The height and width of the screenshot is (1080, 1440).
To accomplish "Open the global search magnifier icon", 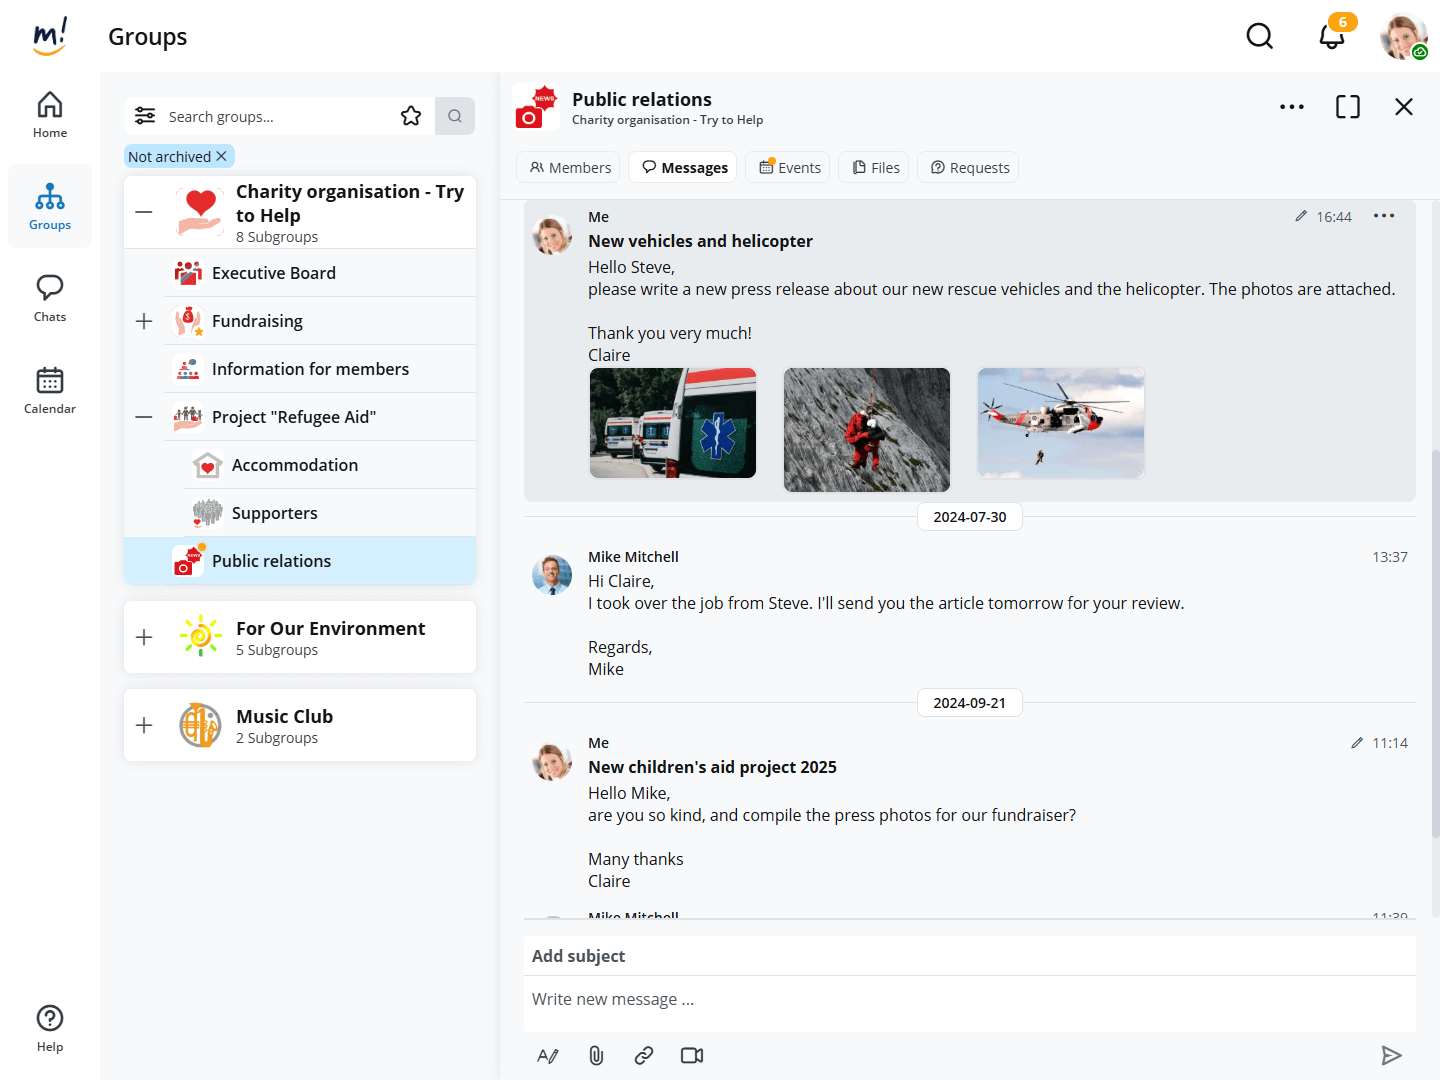I will click(x=1259, y=37).
